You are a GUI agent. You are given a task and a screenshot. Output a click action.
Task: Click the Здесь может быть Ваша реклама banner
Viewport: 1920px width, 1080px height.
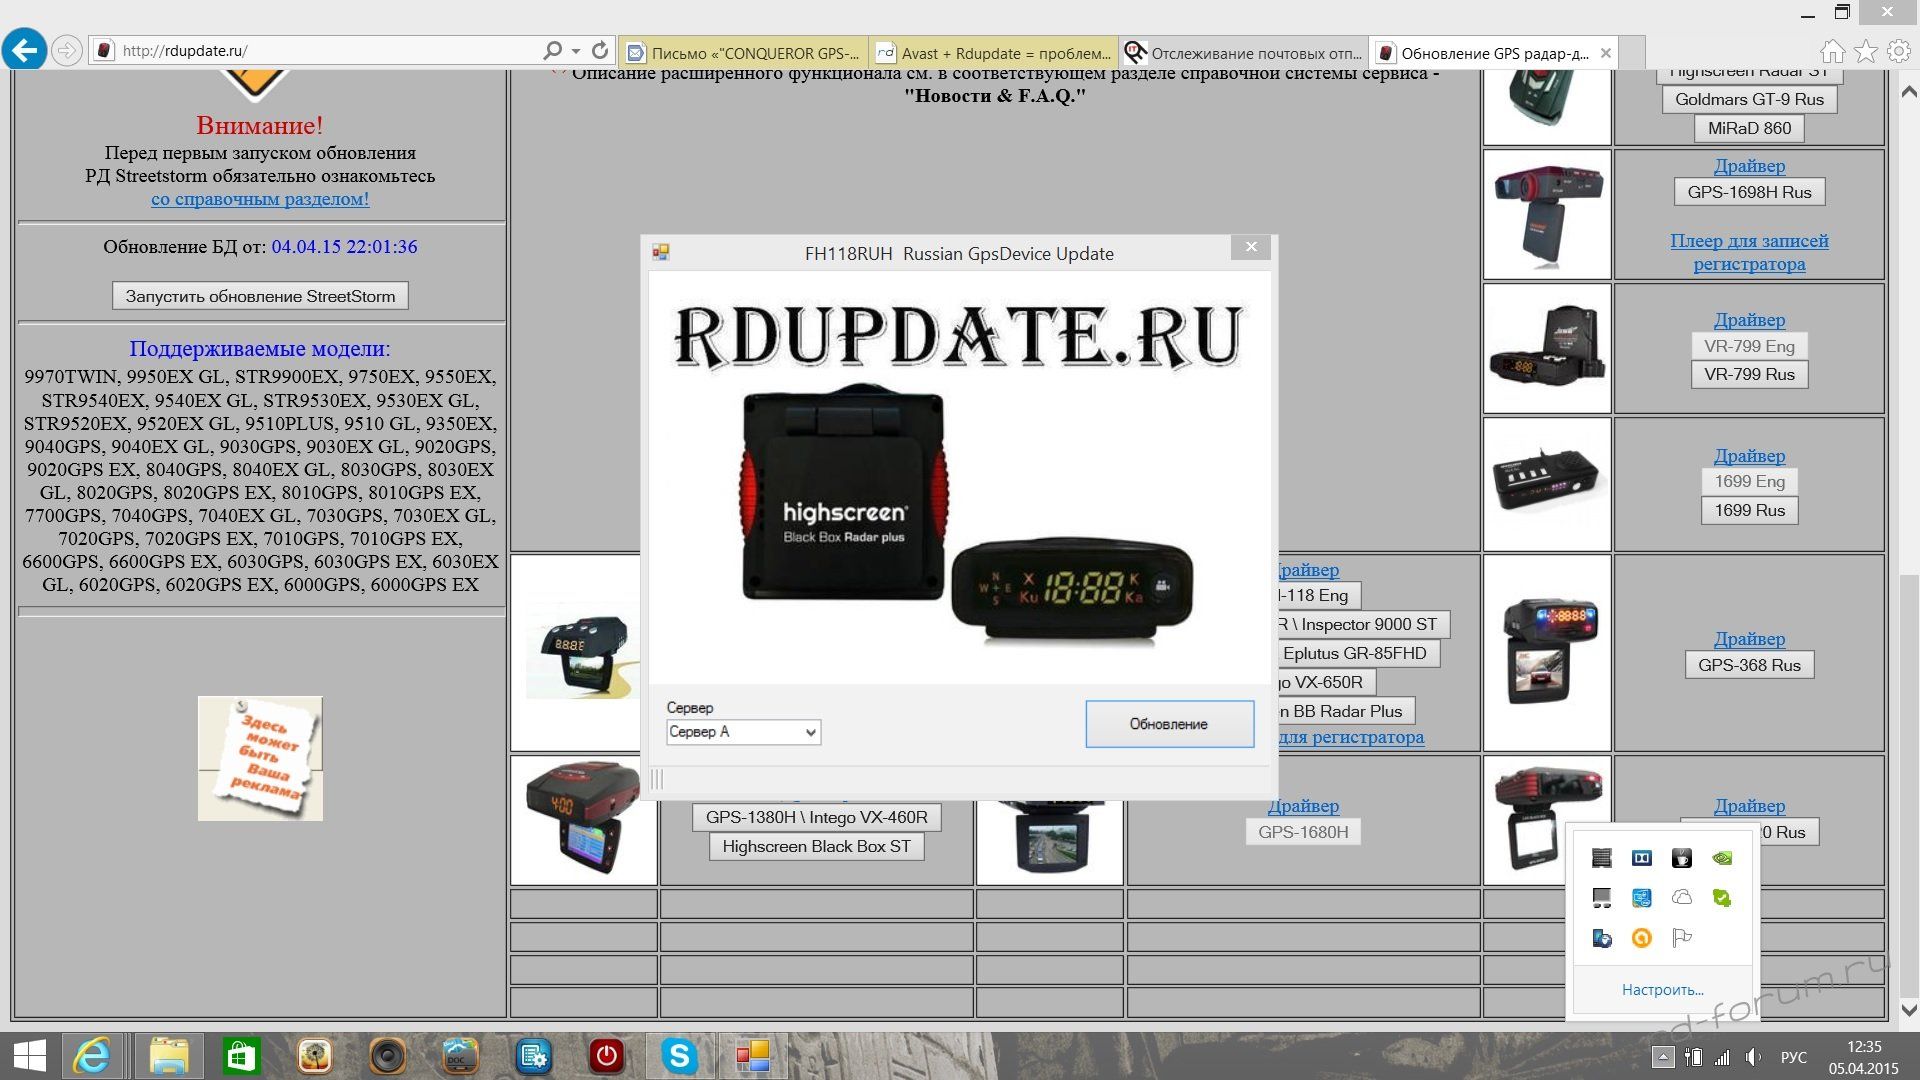point(260,759)
